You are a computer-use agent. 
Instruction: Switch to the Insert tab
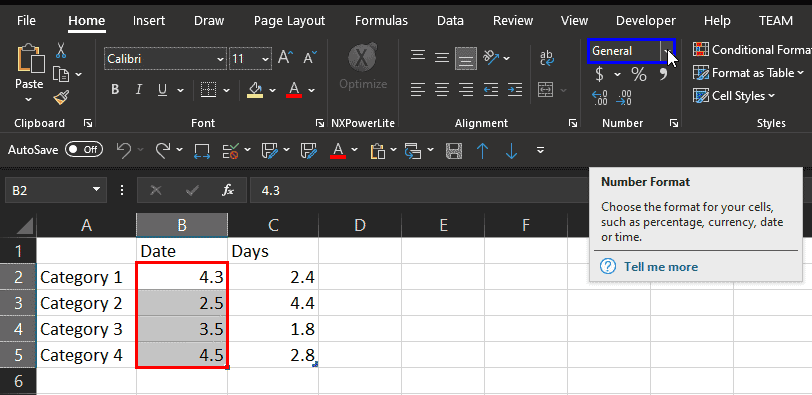tap(149, 21)
